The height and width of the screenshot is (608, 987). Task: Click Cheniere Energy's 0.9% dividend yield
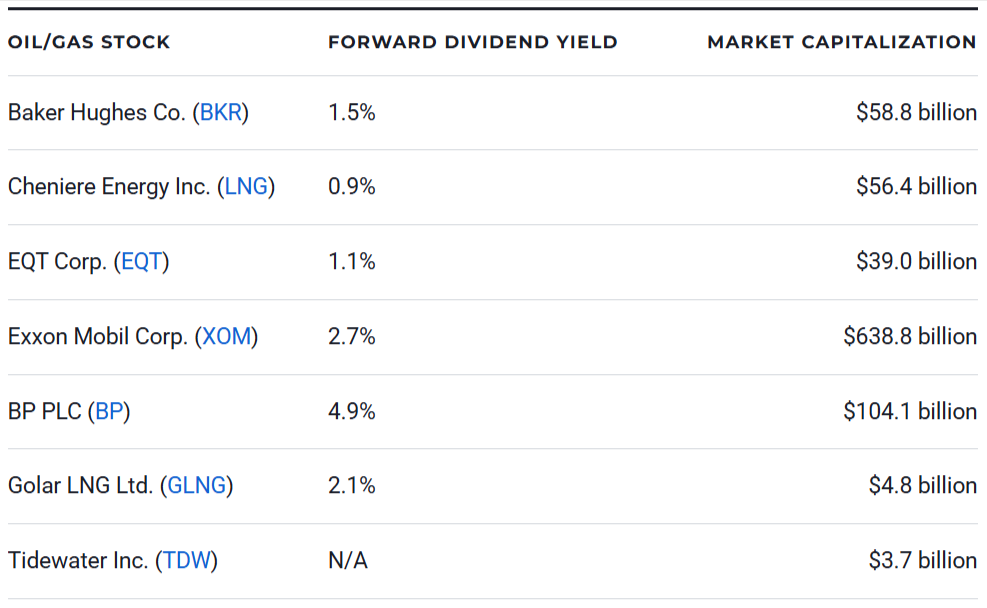pos(351,187)
